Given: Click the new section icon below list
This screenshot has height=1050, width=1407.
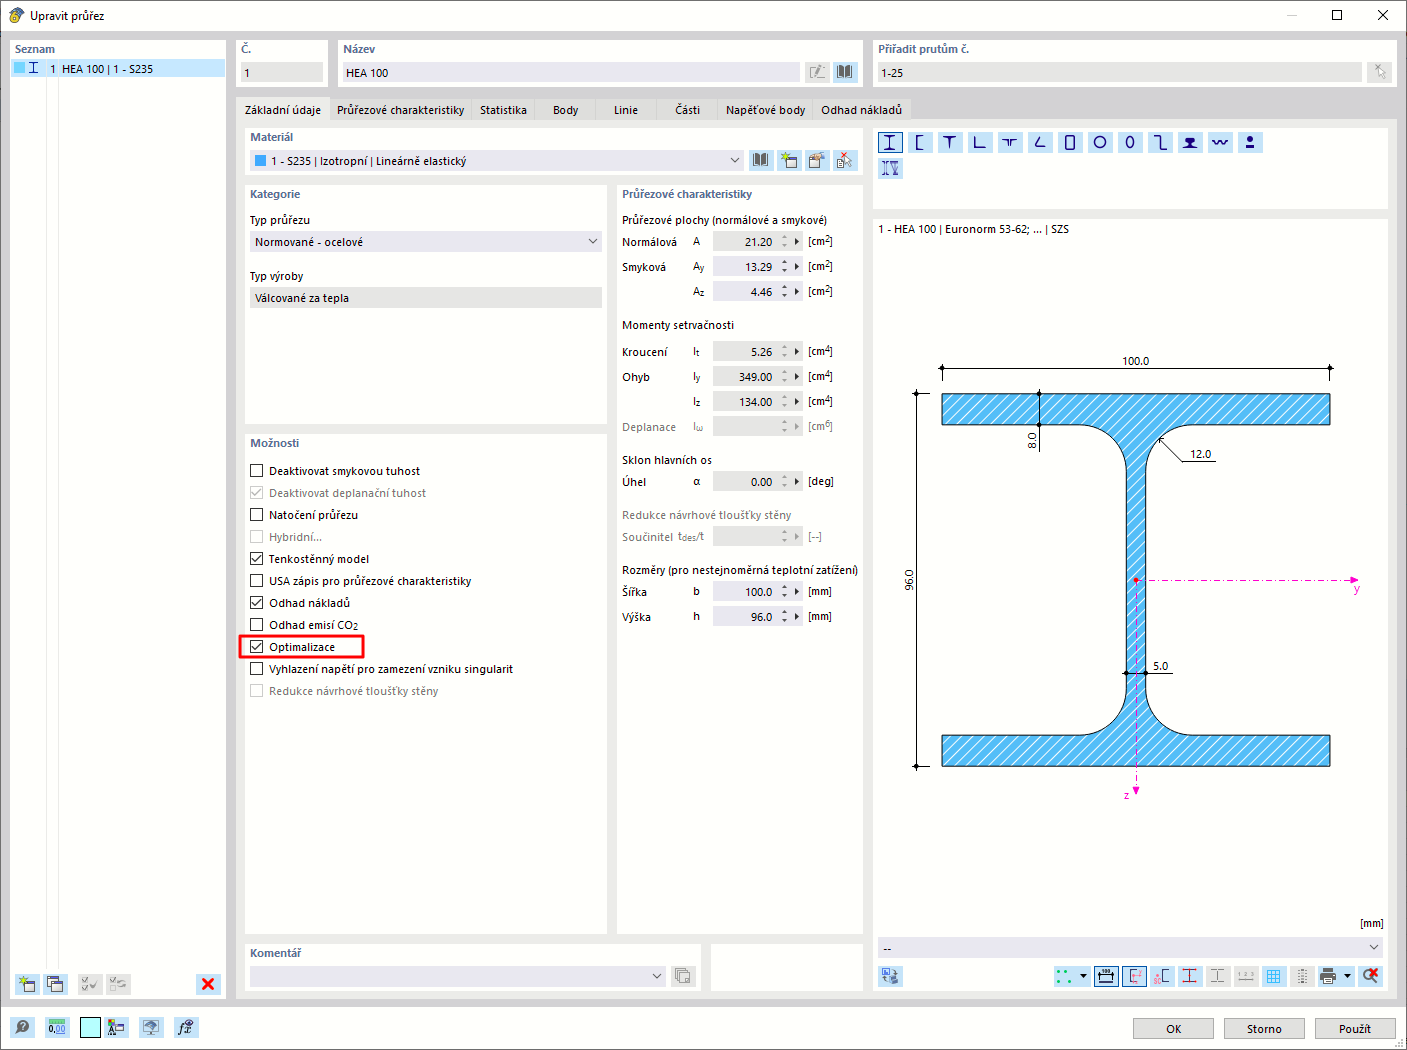Looking at the screenshot, I should [x=27, y=984].
